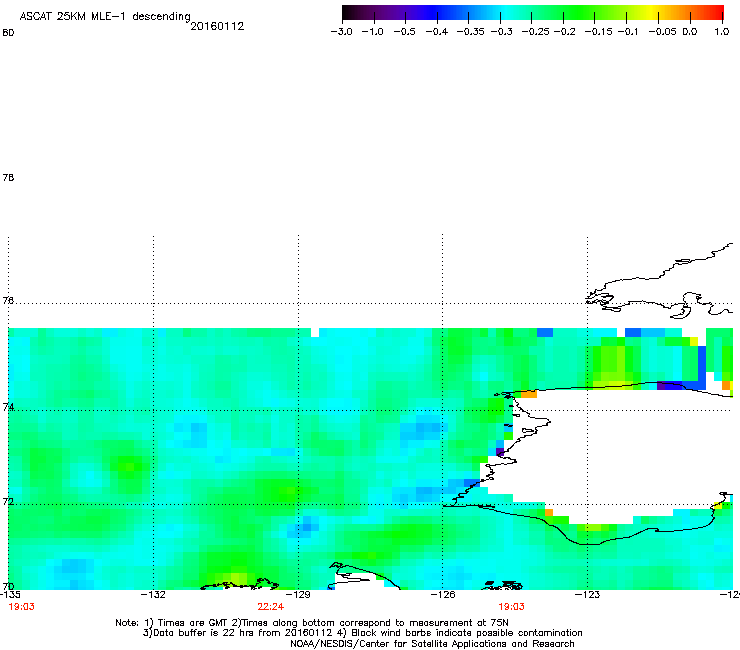
Task: Click the colorbar label -3.0
Action: click(x=341, y=32)
